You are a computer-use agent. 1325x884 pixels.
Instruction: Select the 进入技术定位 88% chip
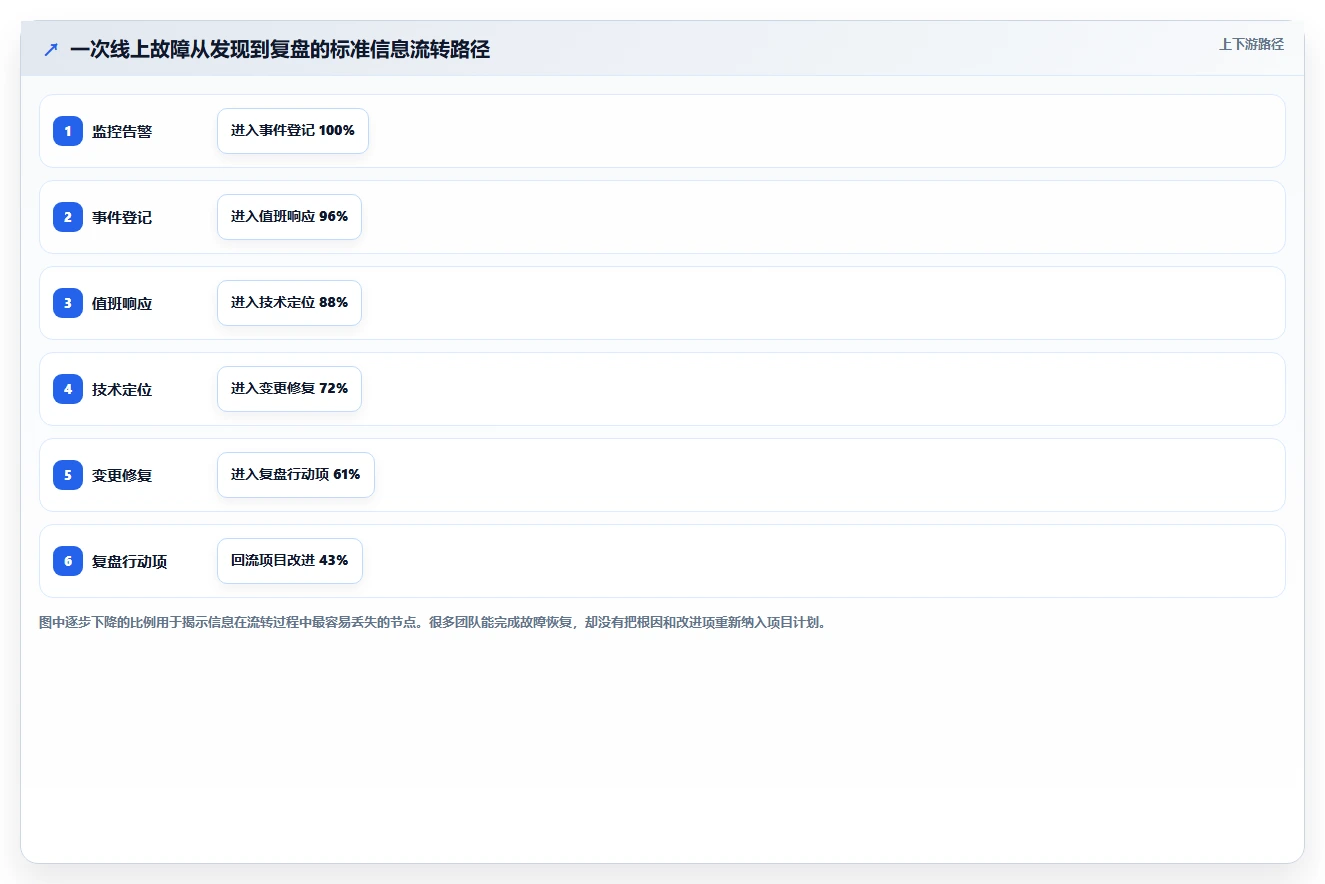pos(289,303)
